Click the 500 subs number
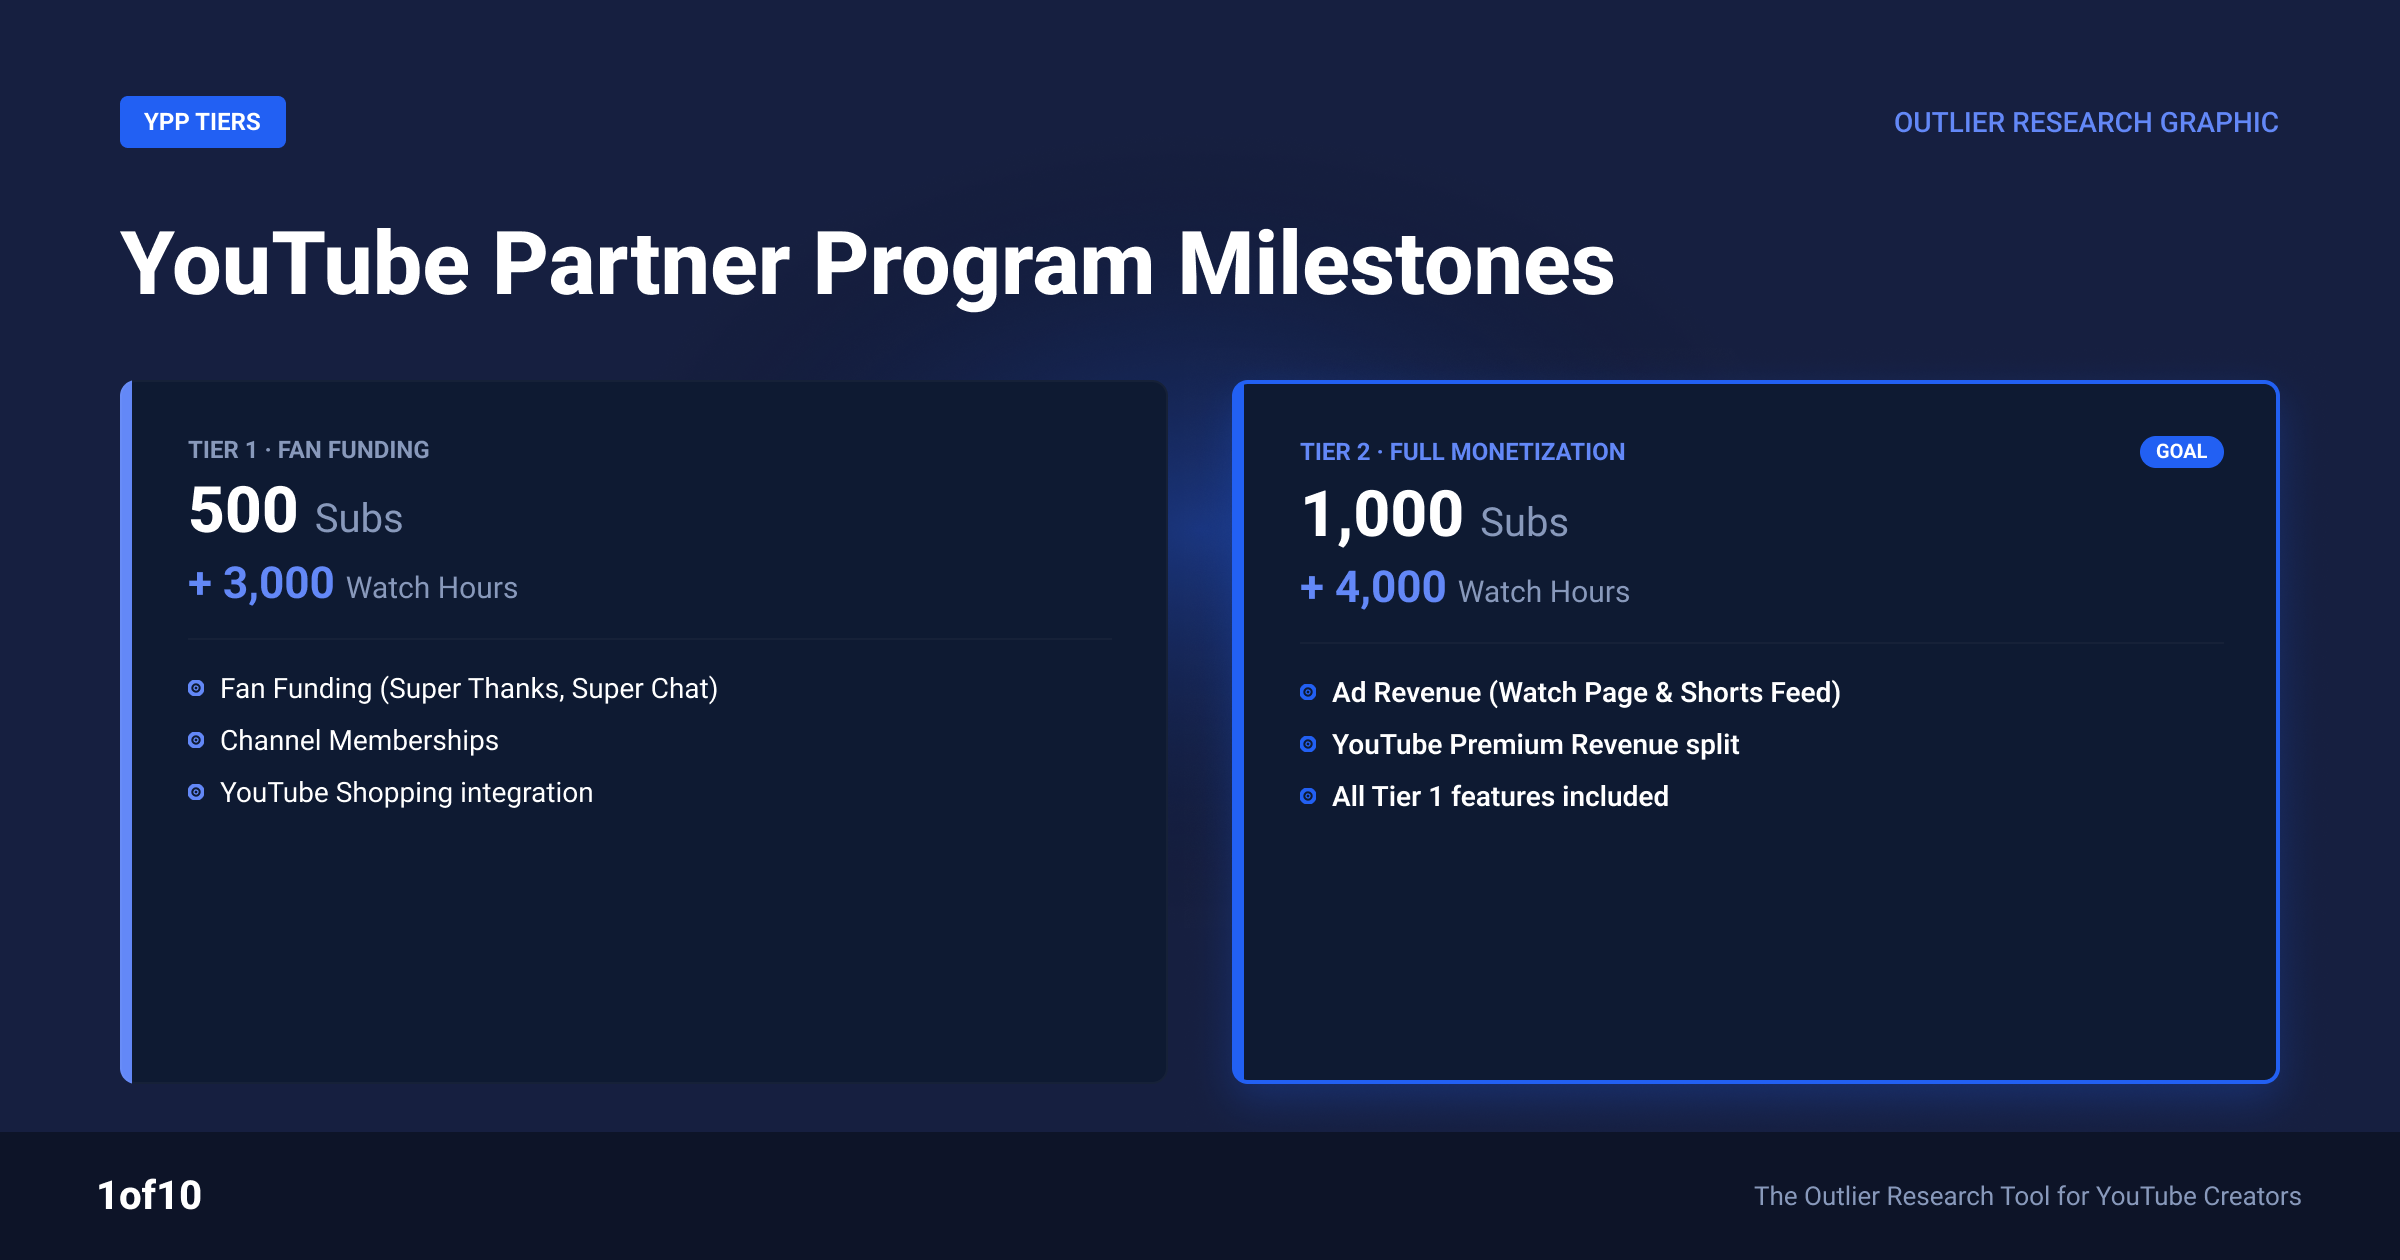Image resolution: width=2400 pixels, height=1260 pixels. click(x=243, y=510)
